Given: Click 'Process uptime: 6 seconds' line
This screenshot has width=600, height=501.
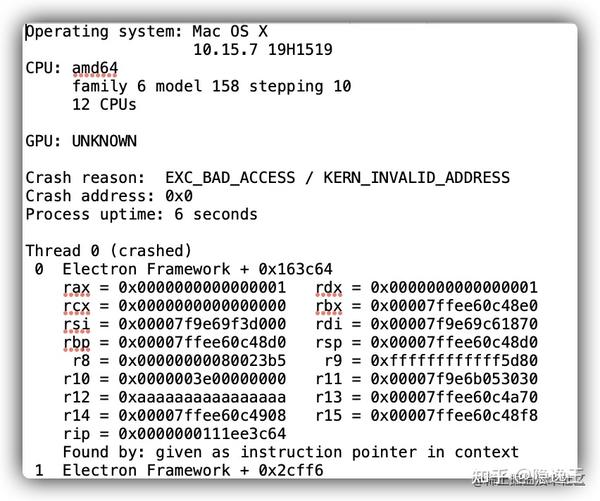Looking at the screenshot, I should pyautogui.click(x=141, y=214).
